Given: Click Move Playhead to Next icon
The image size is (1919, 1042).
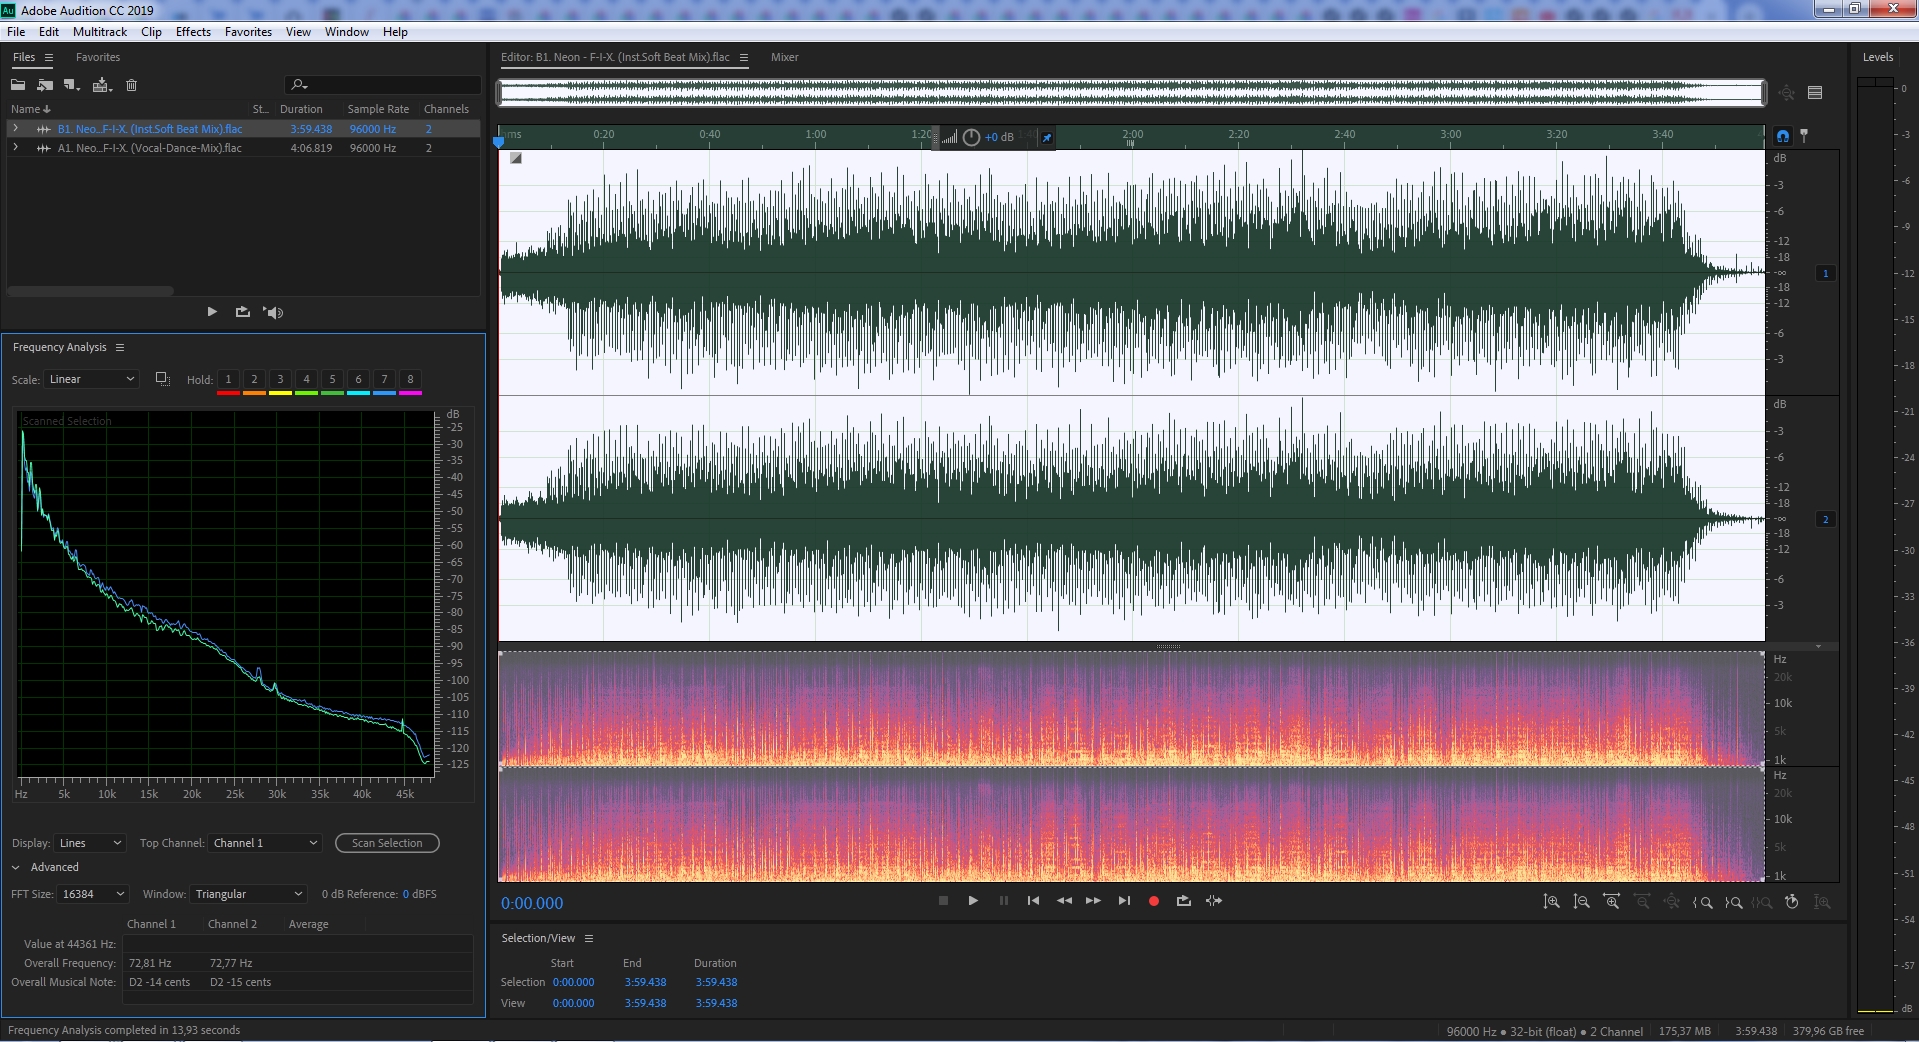Looking at the screenshot, I should [1124, 901].
